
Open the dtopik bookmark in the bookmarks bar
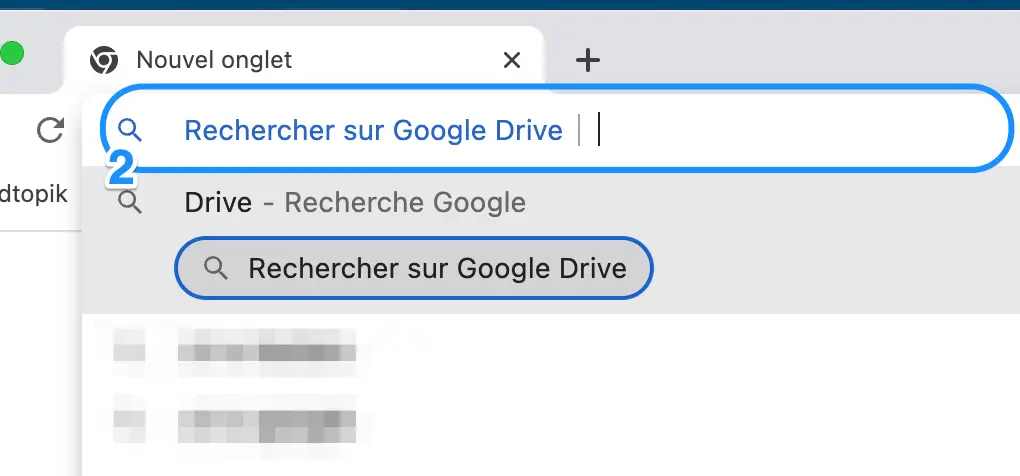coord(34,194)
